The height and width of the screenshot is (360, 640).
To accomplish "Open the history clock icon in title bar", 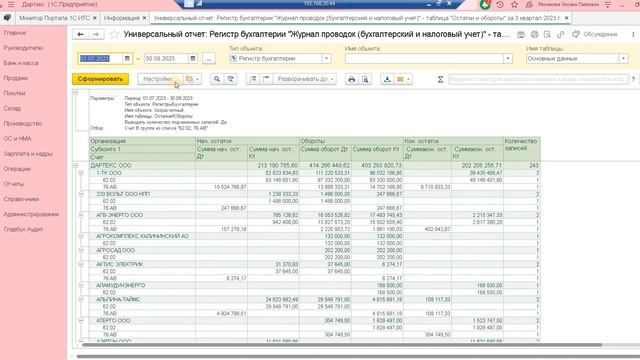I will (x=500, y=4).
